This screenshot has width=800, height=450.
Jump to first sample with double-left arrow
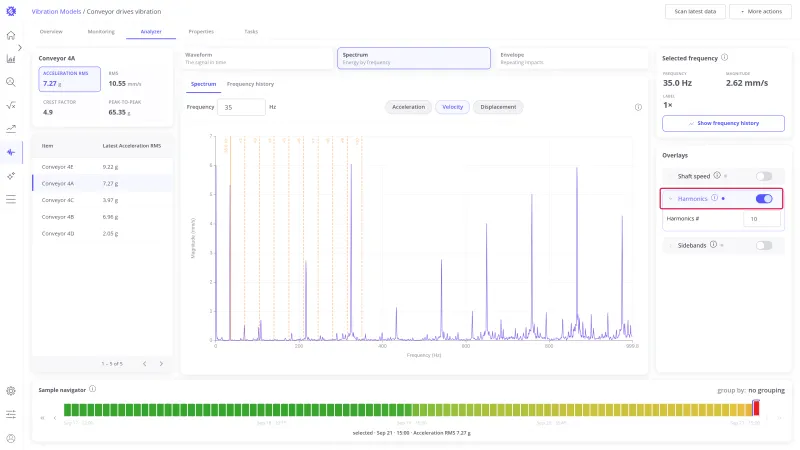42,418
